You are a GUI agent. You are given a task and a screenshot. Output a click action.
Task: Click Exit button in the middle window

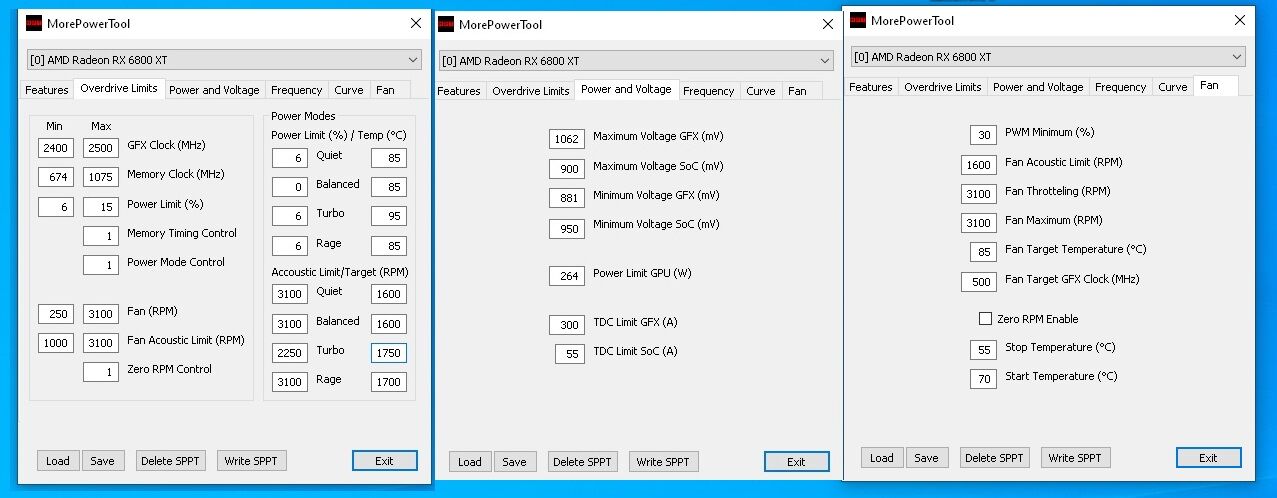tap(796, 462)
